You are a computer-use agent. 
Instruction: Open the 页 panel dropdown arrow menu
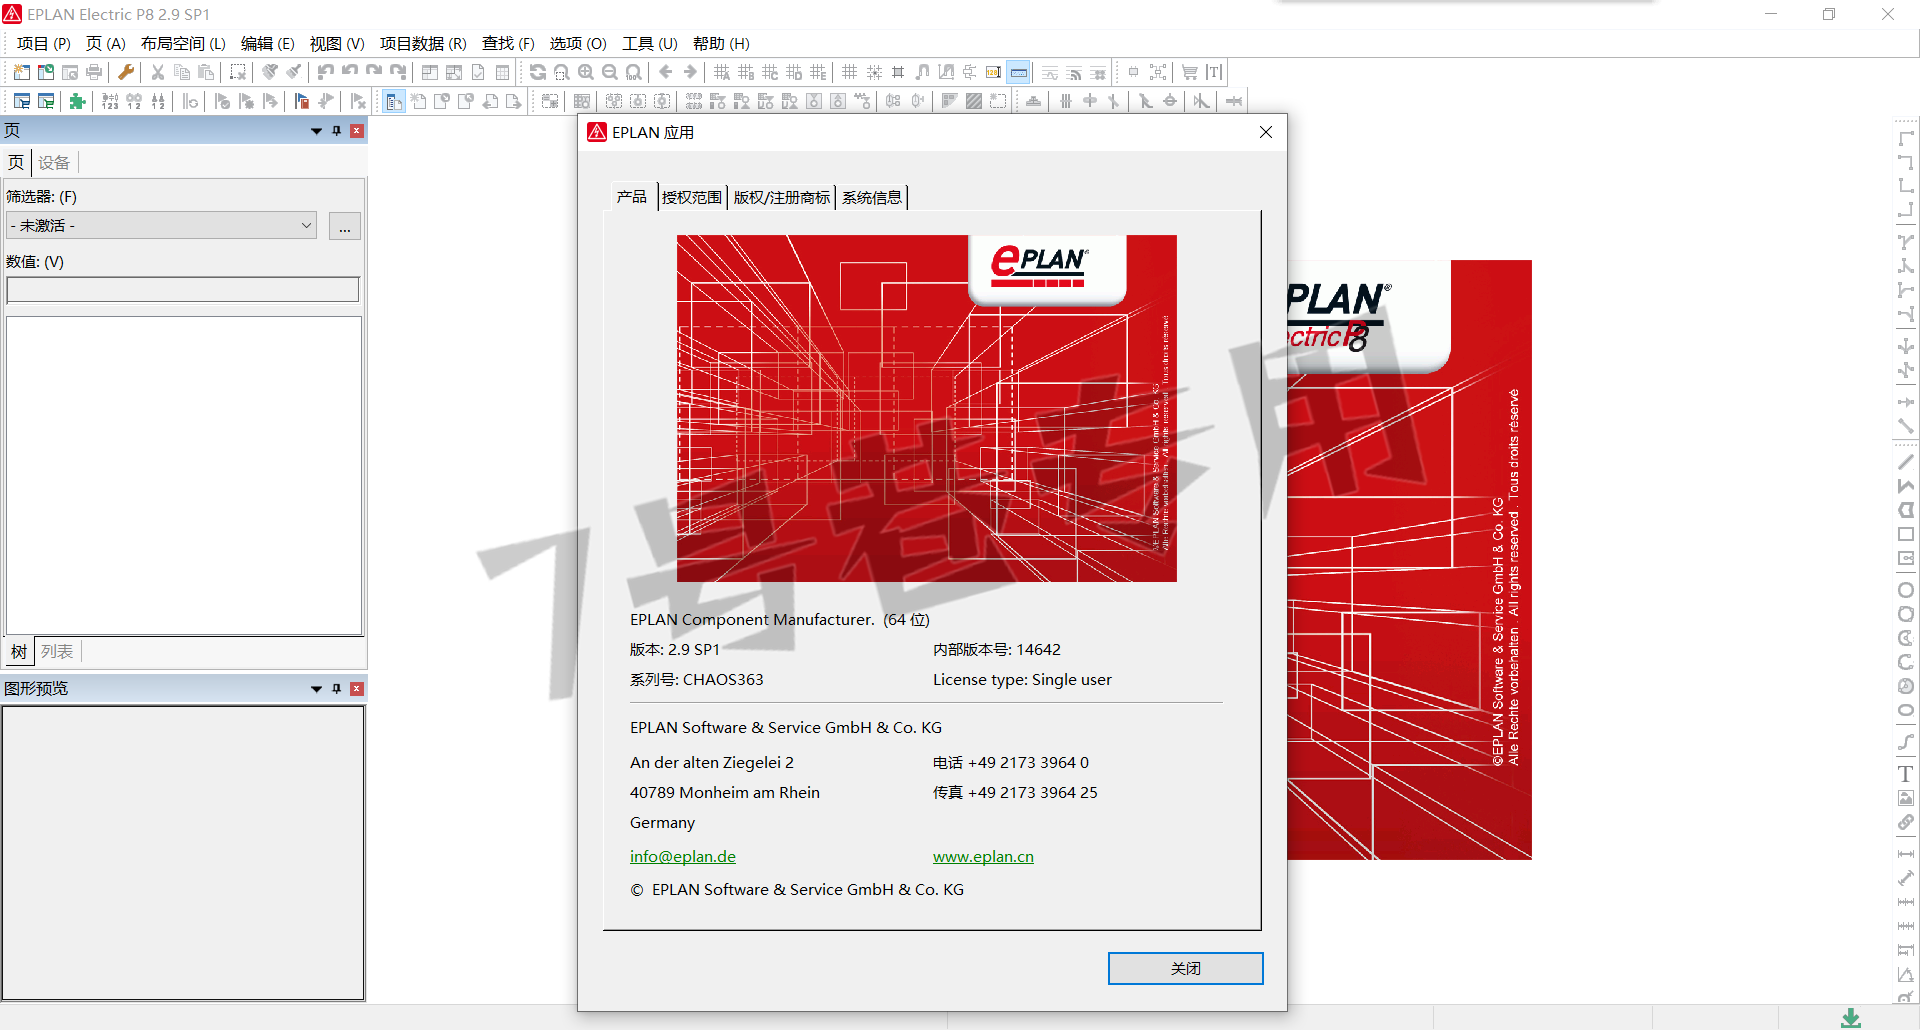coord(316,131)
